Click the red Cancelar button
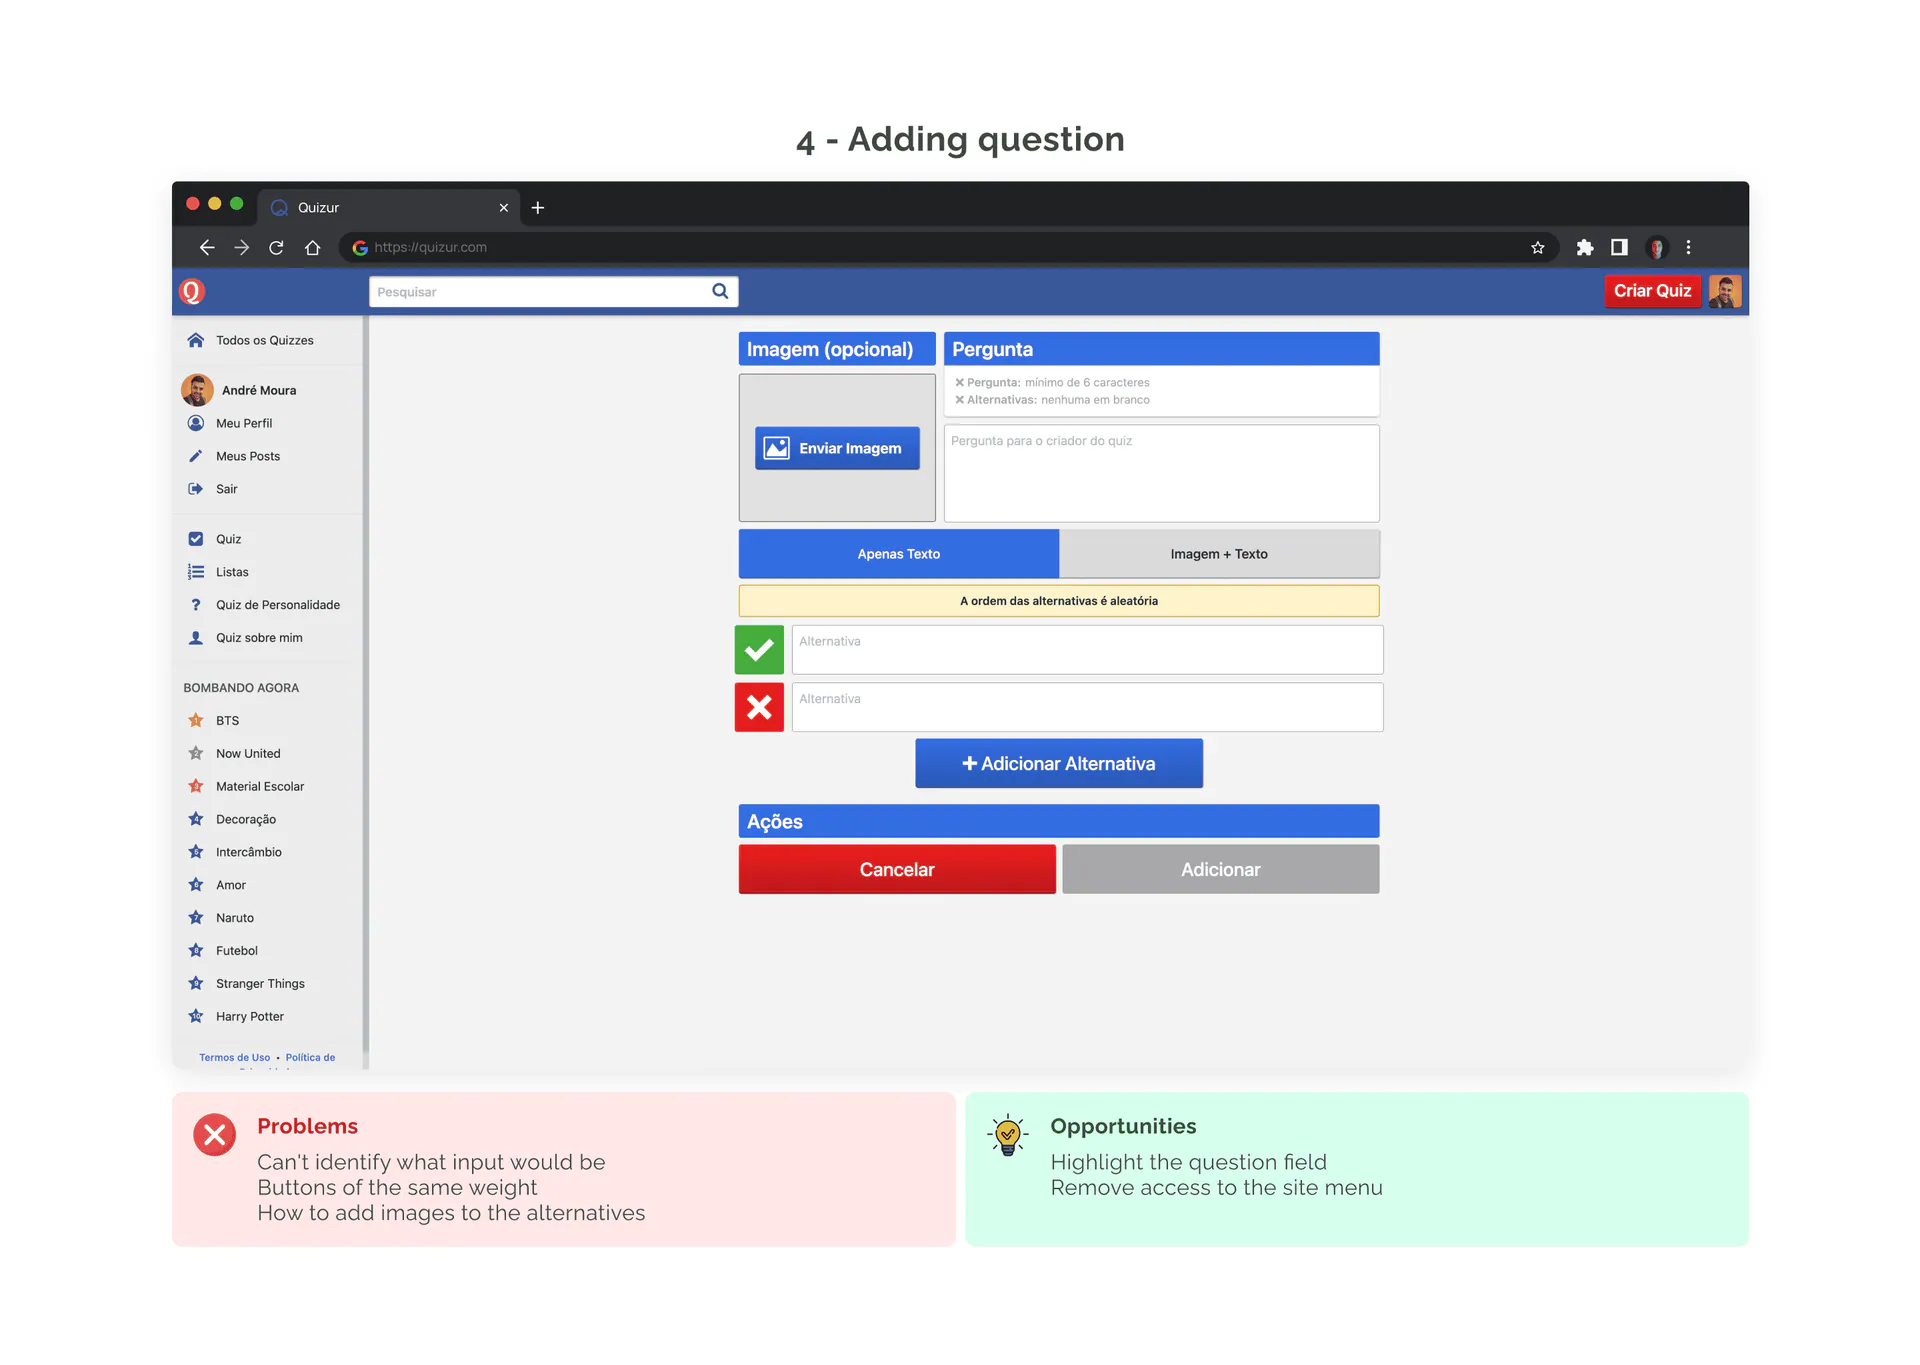1920x1365 pixels. coord(897,869)
